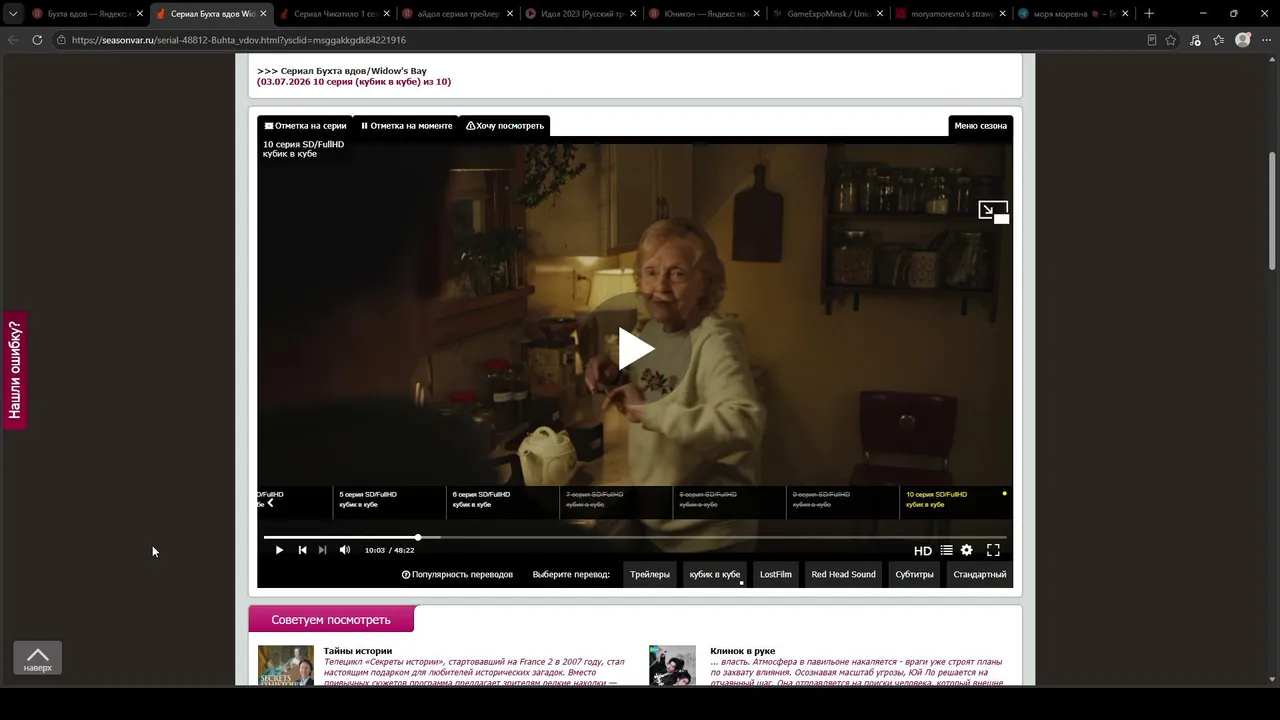
Task: Switch to 'GameExpoMinsk' browser tab
Action: tap(827, 14)
